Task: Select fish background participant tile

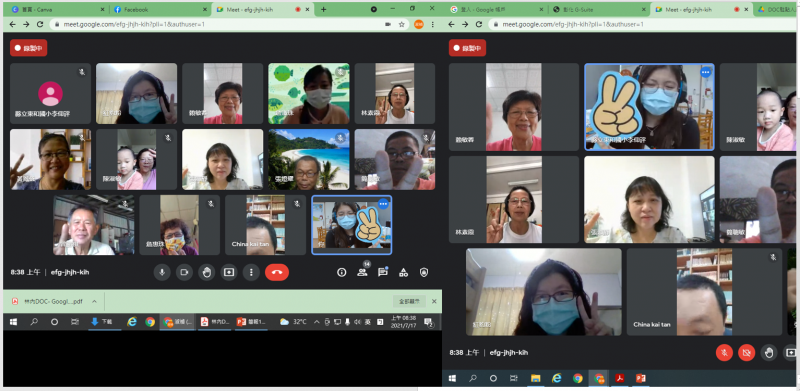Action: coord(309,93)
